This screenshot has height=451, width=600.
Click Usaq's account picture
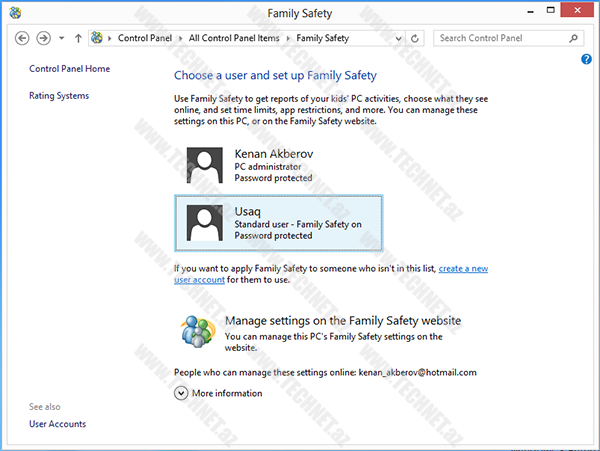(x=204, y=223)
